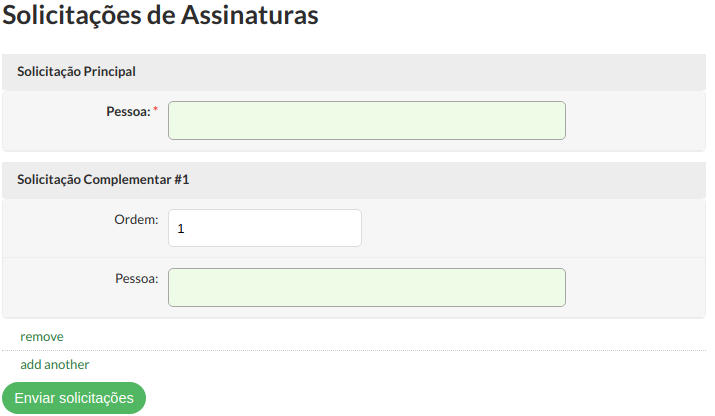Place the cursor in the order number box
Image resolution: width=715 pixels, height=416 pixels.
pyautogui.click(x=264, y=228)
